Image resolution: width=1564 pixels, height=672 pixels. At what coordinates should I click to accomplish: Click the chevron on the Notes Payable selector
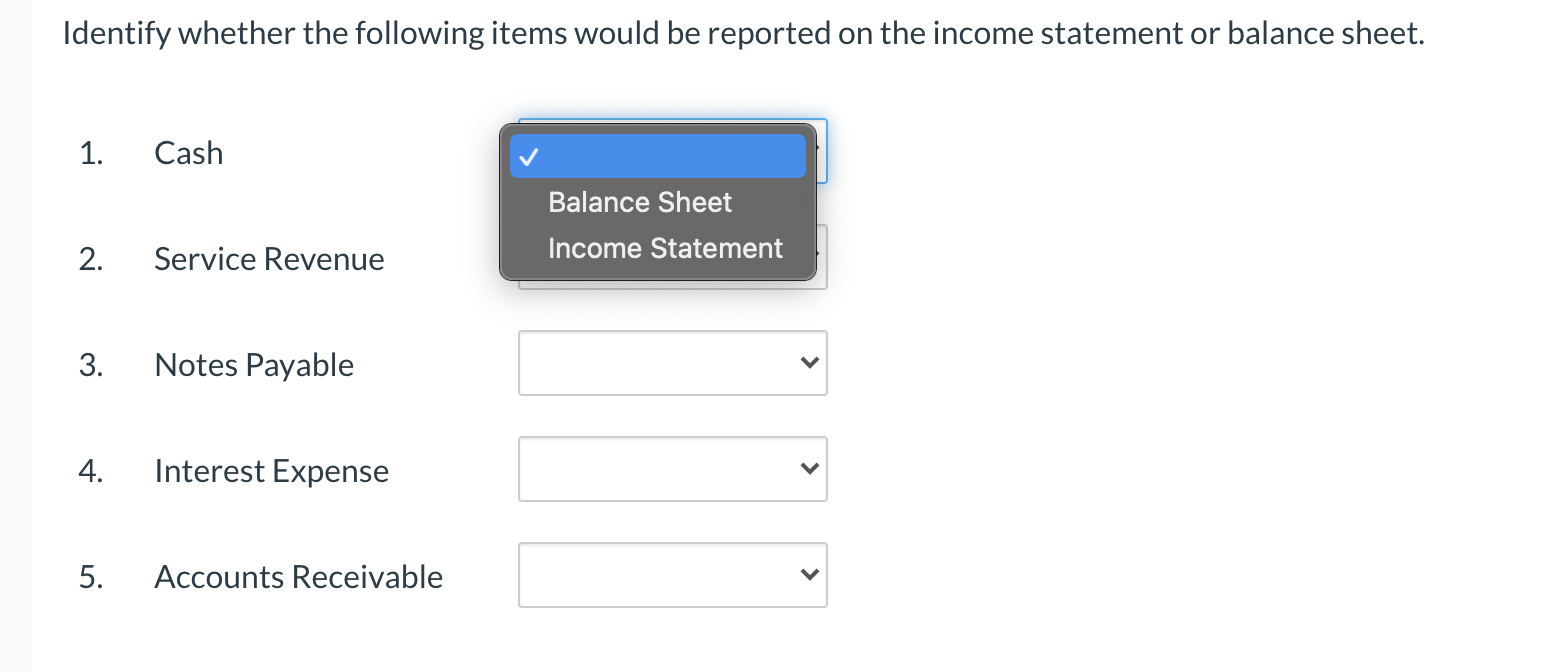tap(811, 363)
